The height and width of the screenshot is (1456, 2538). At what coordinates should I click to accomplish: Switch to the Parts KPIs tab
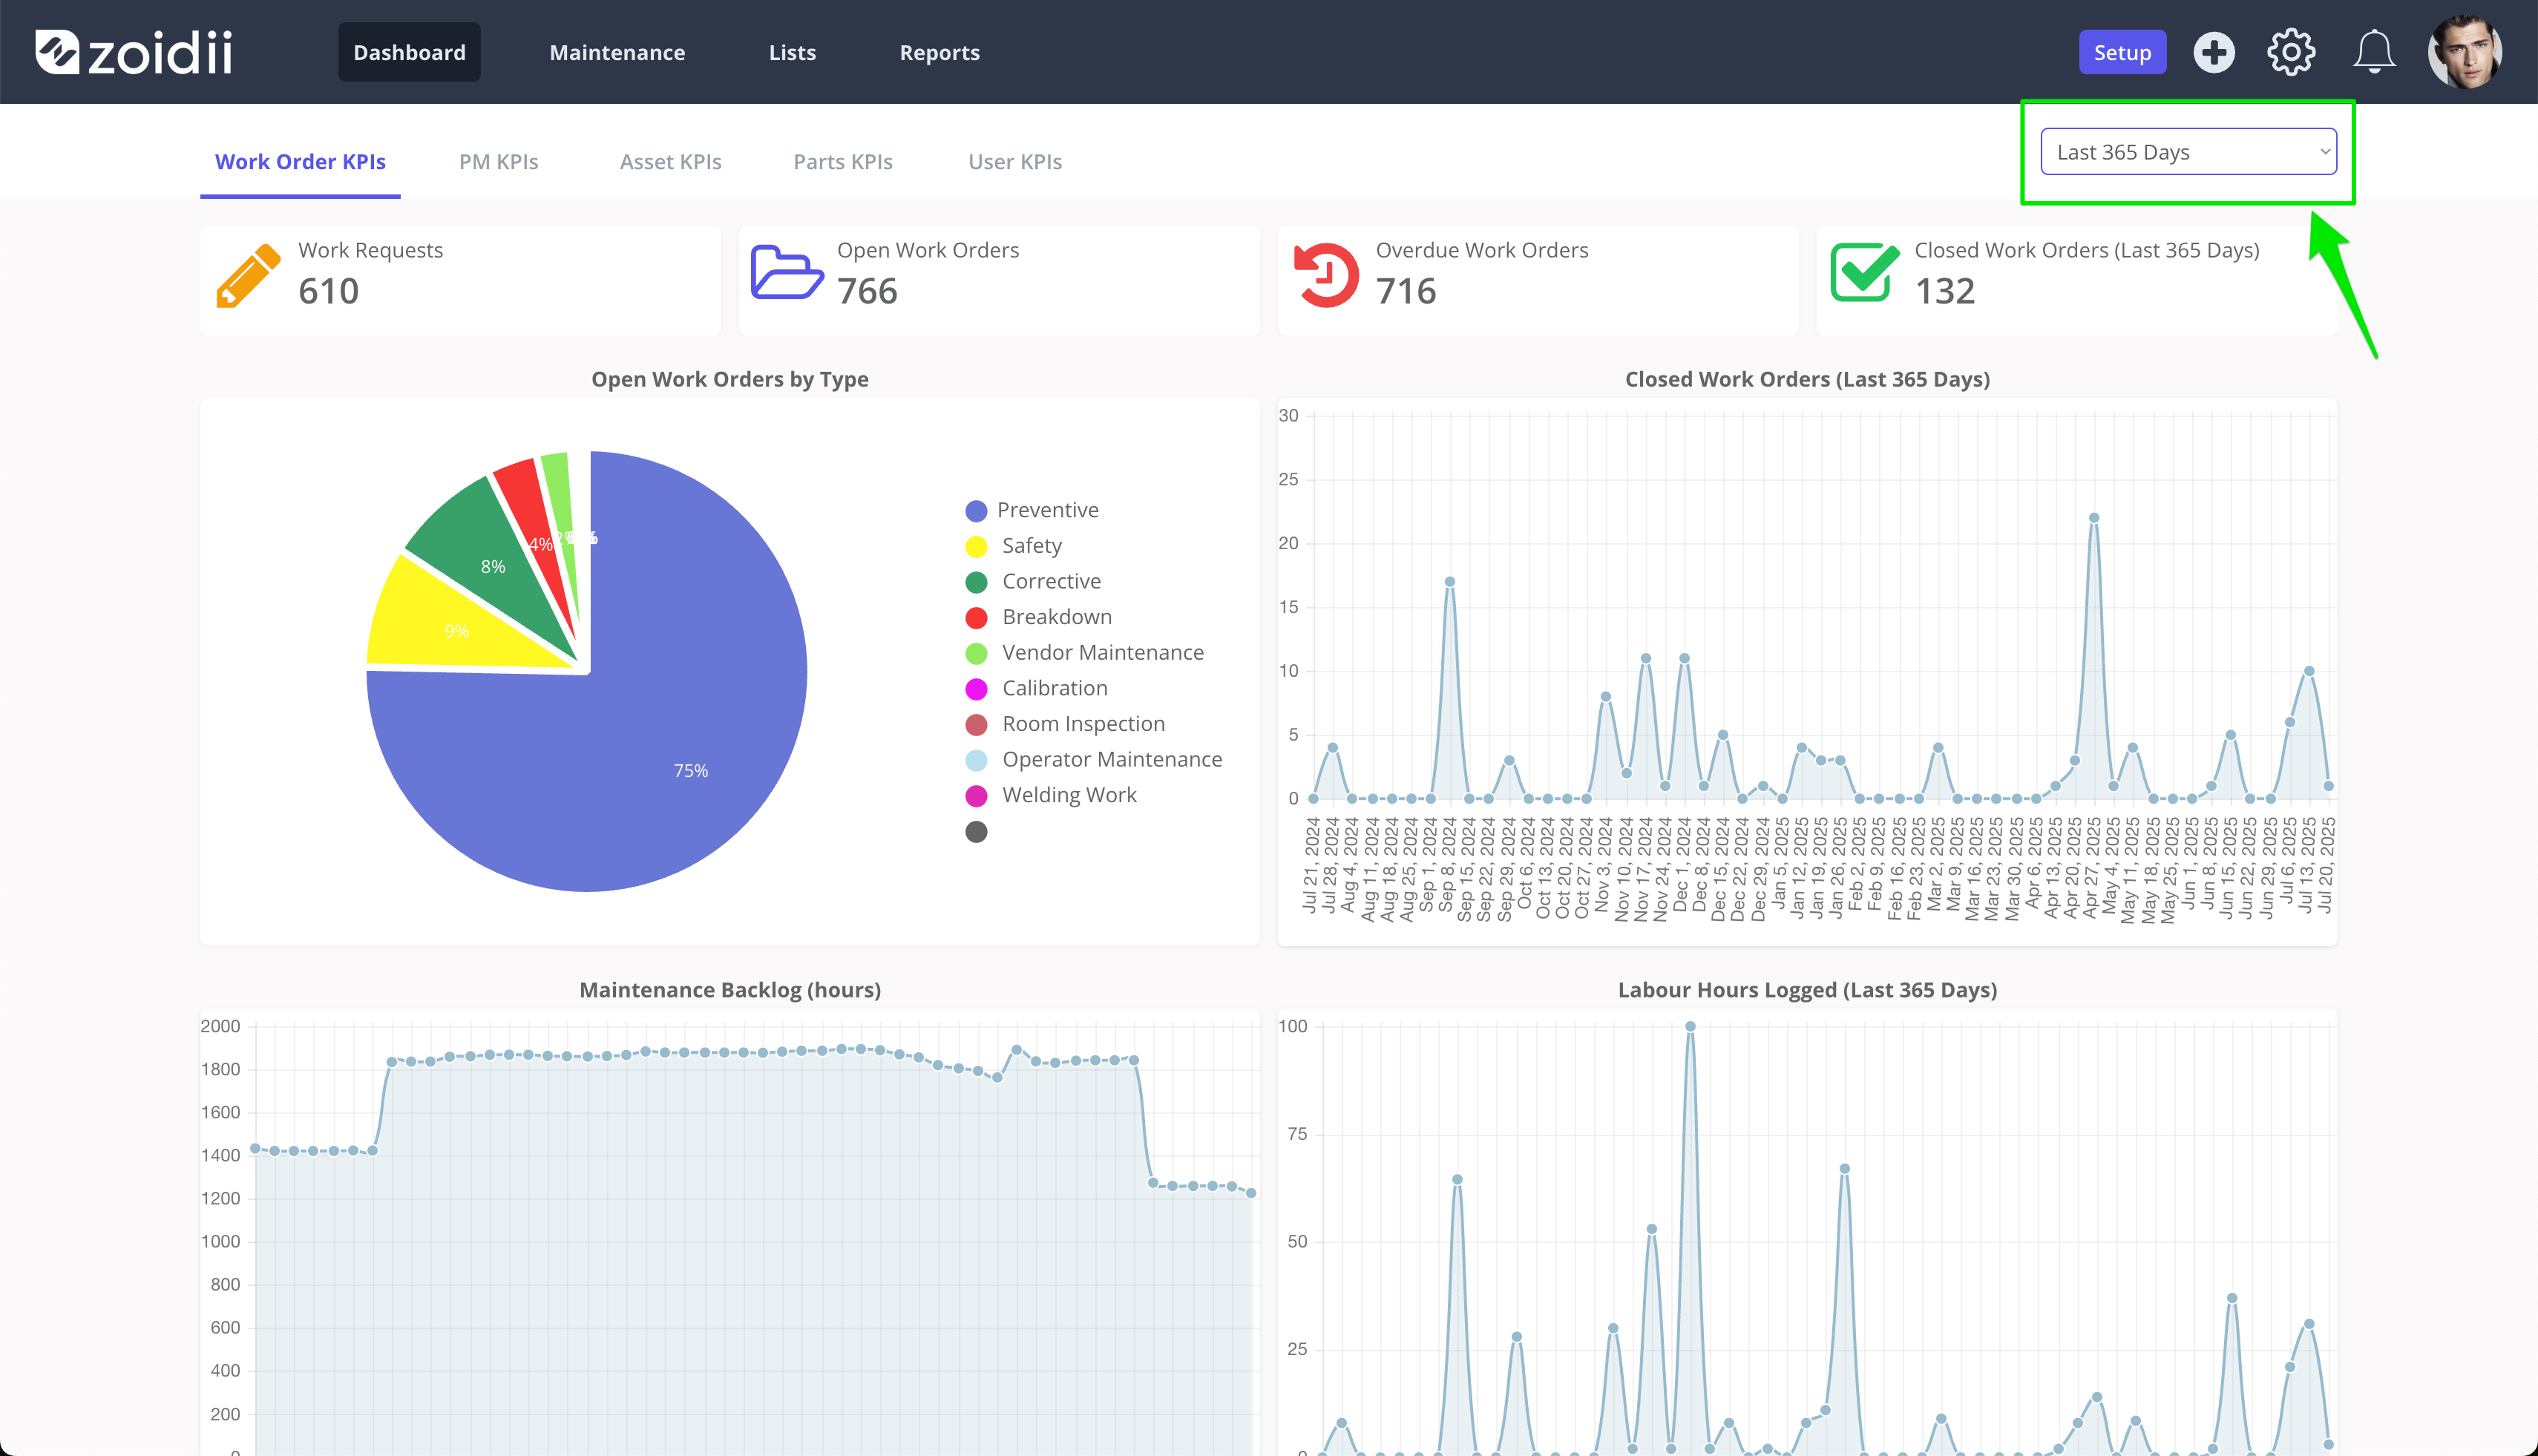click(842, 162)
